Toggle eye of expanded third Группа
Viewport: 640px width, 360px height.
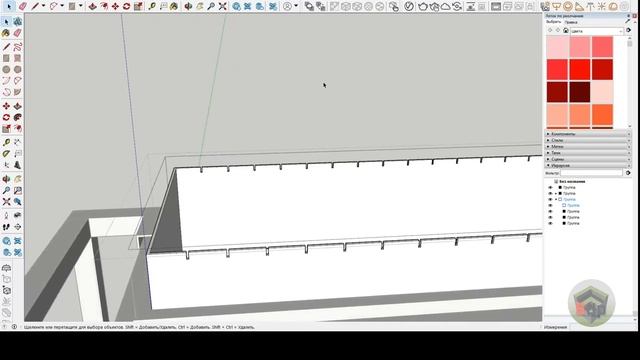[550, 200]
